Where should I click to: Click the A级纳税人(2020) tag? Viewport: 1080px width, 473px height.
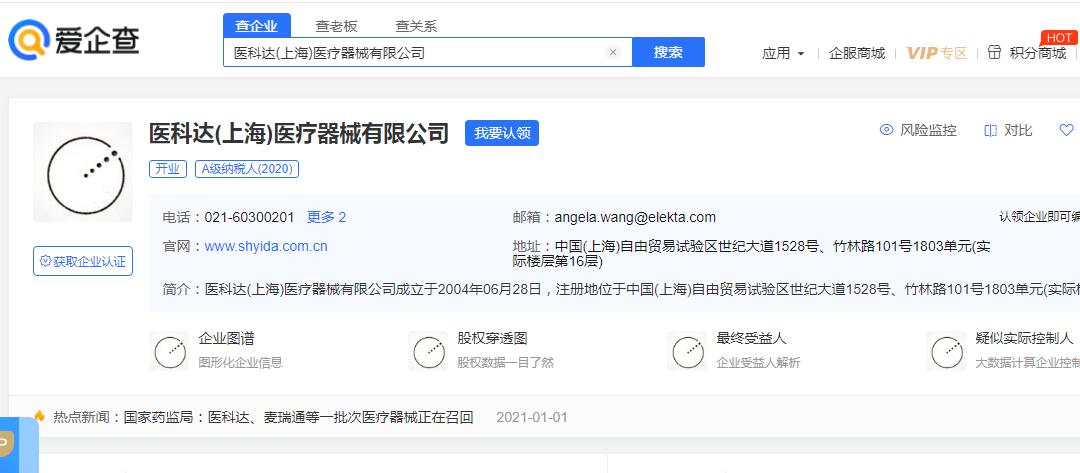tap(247, 169)
